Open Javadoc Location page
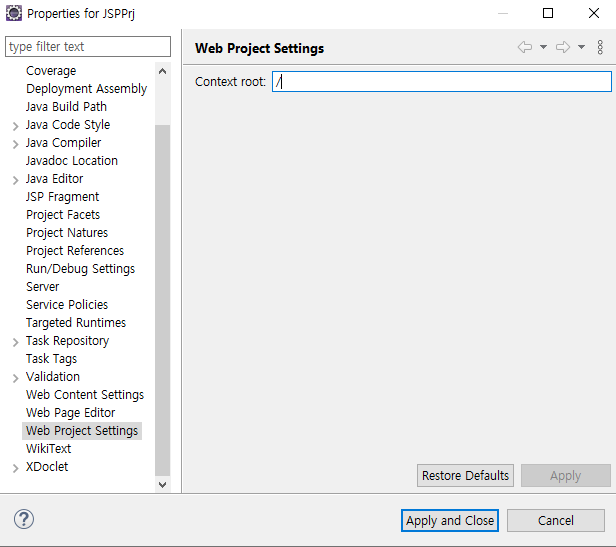 (x=72, y=161)
